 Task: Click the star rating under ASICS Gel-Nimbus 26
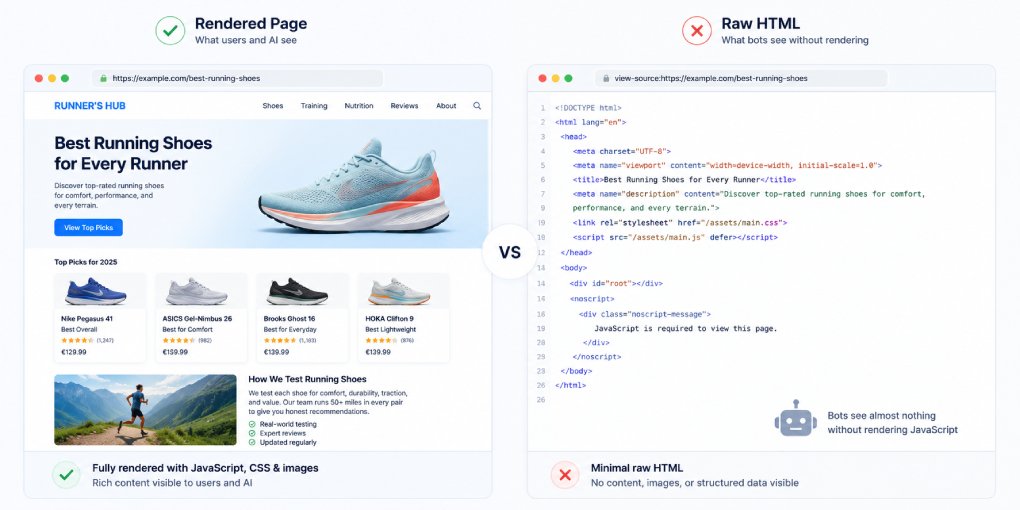coord(178,340)
